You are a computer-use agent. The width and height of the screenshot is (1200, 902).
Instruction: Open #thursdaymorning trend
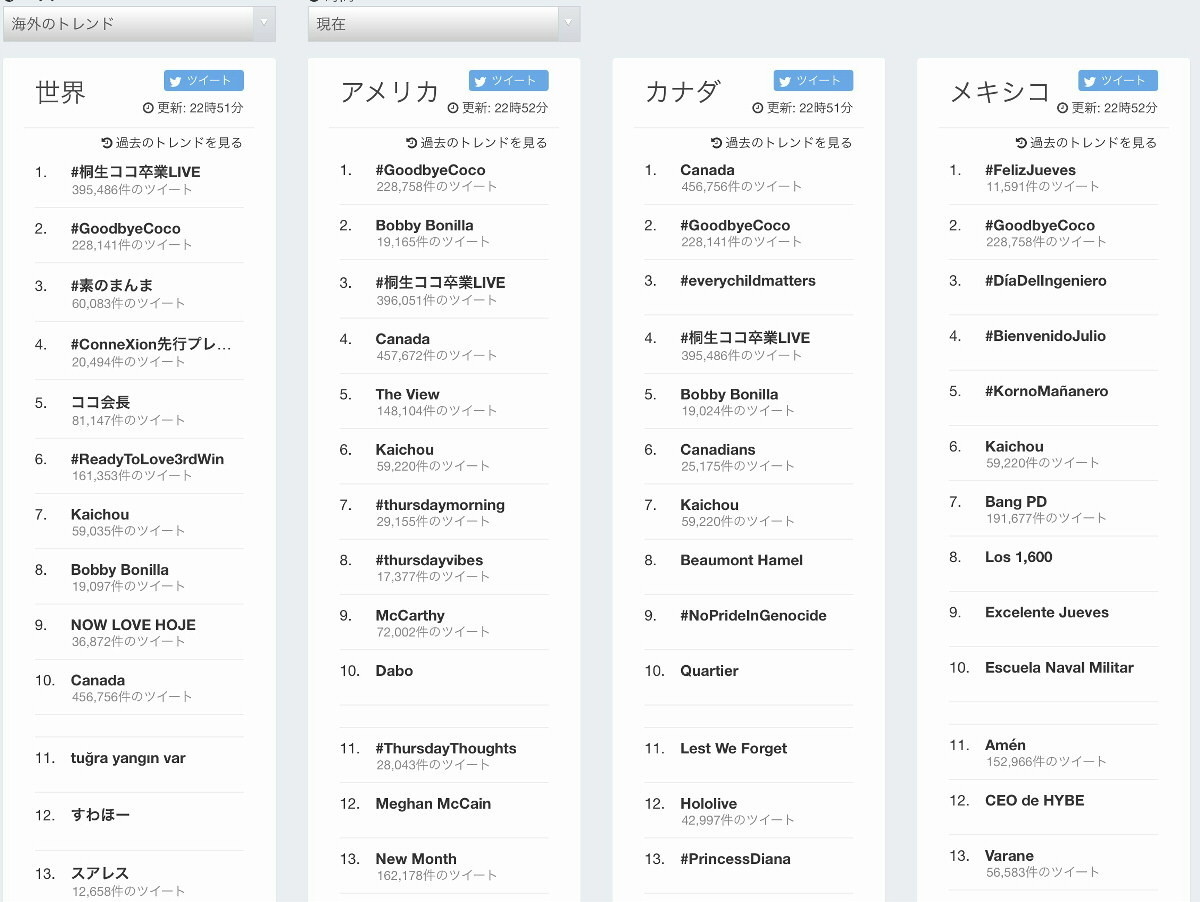(440, 505)
